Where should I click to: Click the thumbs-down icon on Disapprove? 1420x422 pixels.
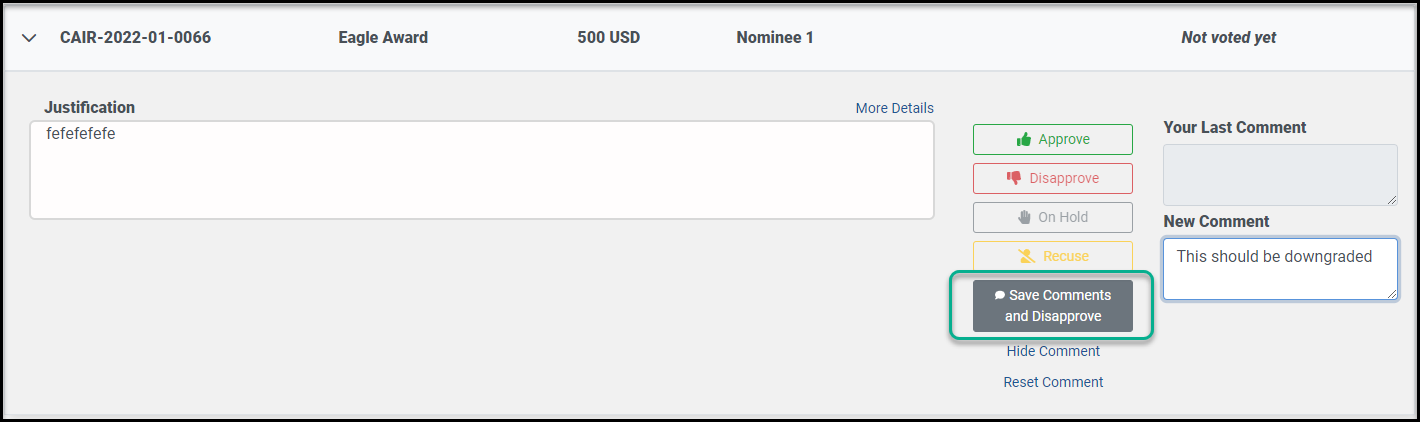point(1014,178)
